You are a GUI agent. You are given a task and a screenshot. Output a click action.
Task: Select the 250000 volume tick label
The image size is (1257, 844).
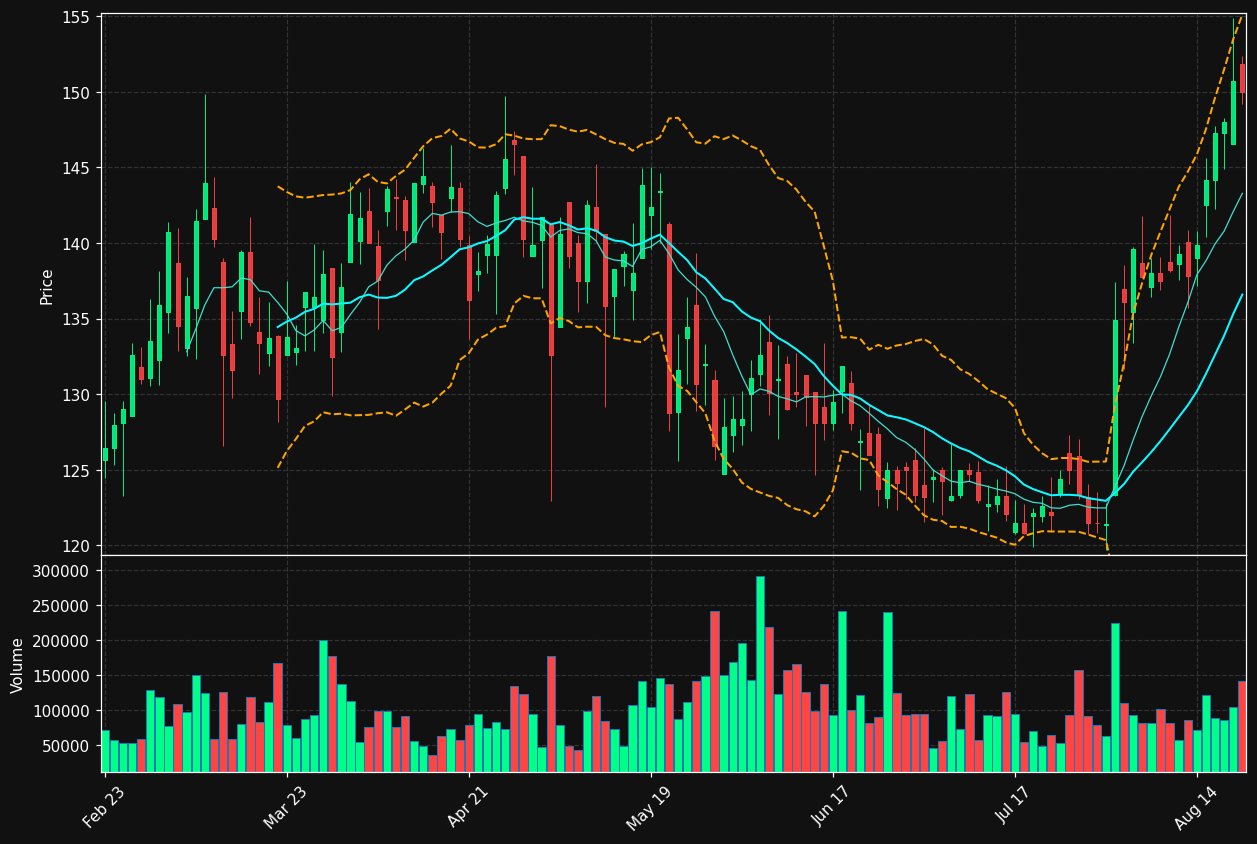(x=62, y=606)
